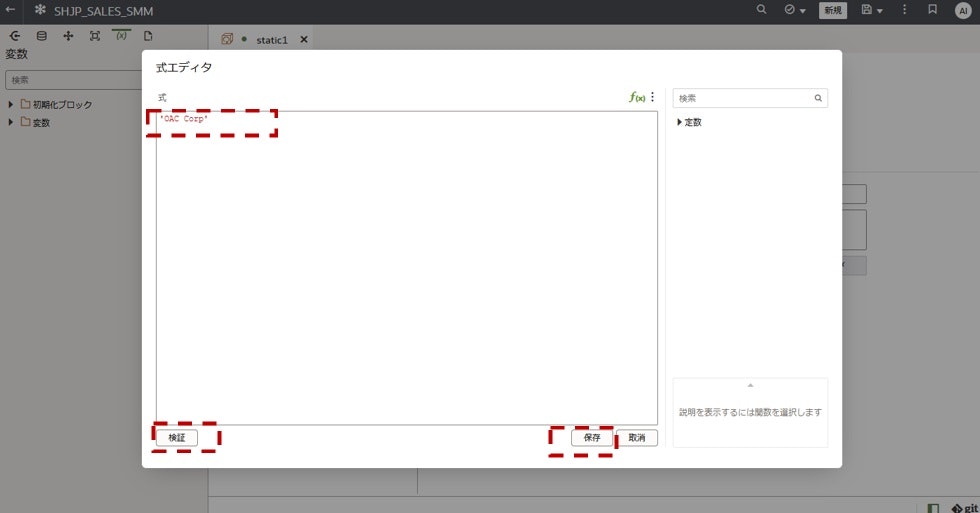Switch to the static1 tab

[x=272, y=40]
